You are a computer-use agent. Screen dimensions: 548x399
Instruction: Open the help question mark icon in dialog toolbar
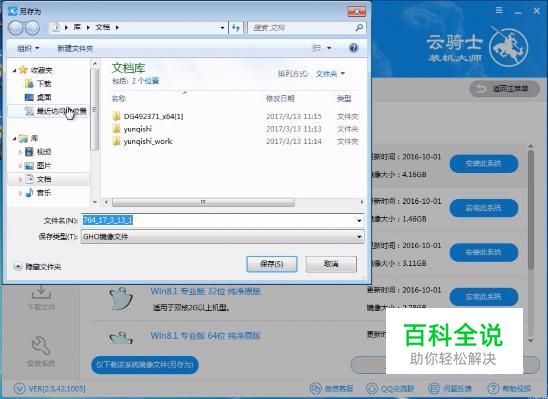tap(353, 48)
